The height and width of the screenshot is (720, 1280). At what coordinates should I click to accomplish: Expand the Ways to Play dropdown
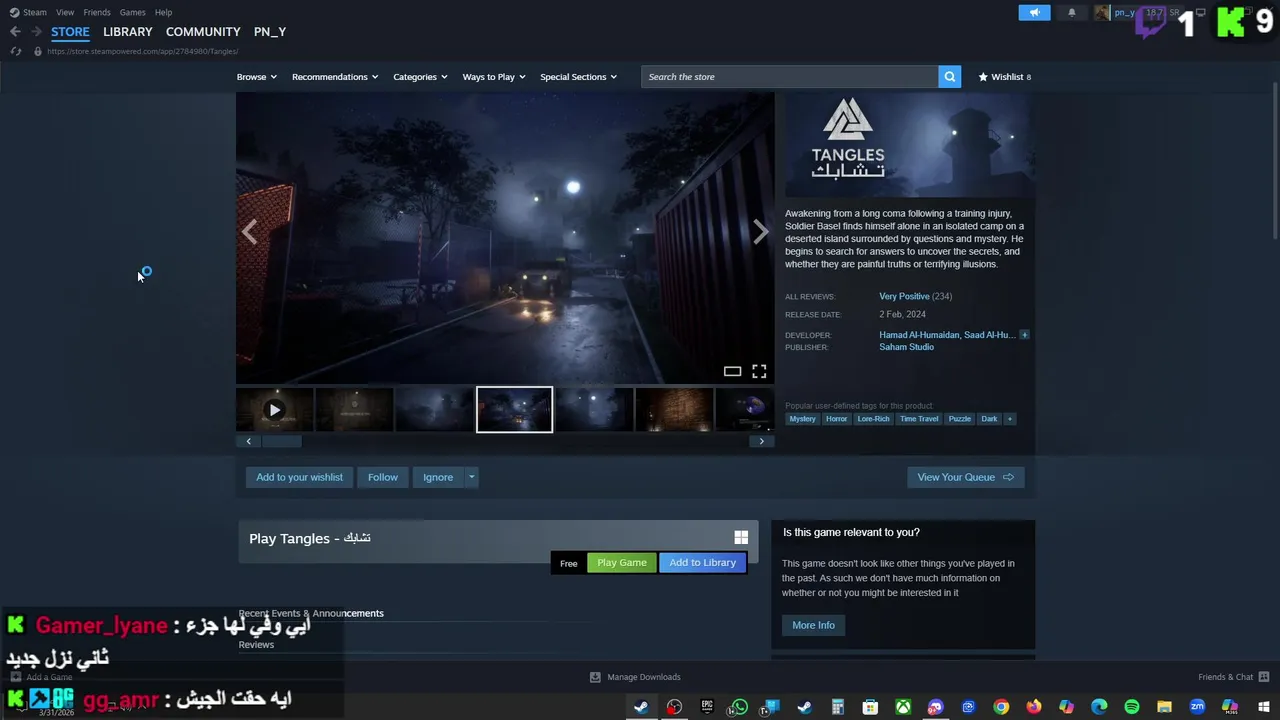(x=494, y=77)
